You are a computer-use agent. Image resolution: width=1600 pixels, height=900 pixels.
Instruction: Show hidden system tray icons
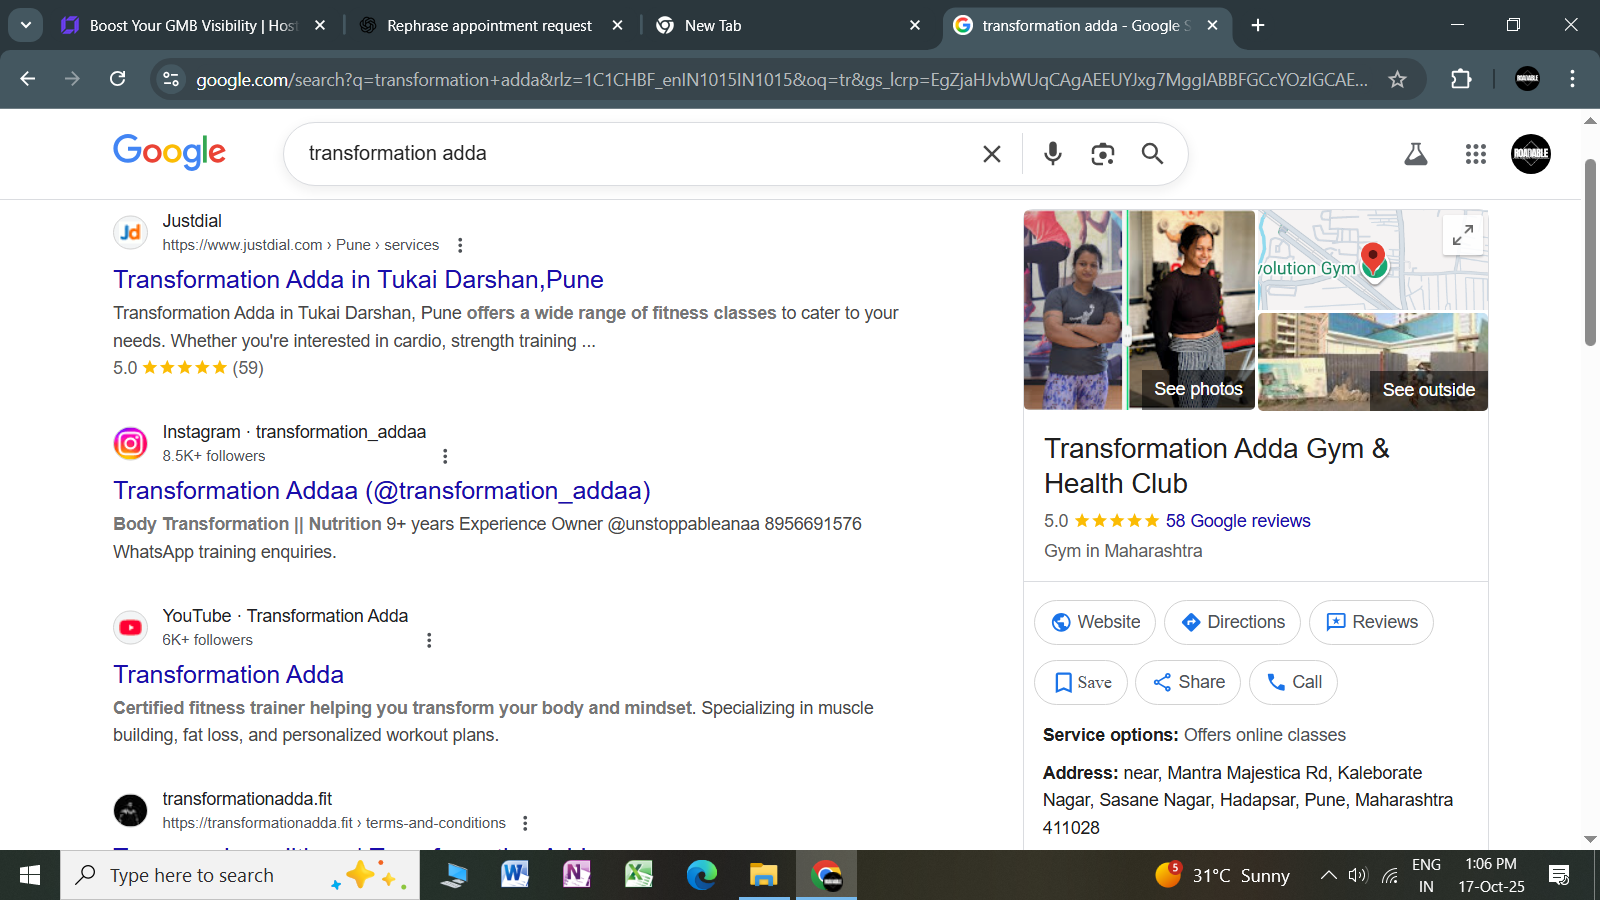(x=1328, y=875)
